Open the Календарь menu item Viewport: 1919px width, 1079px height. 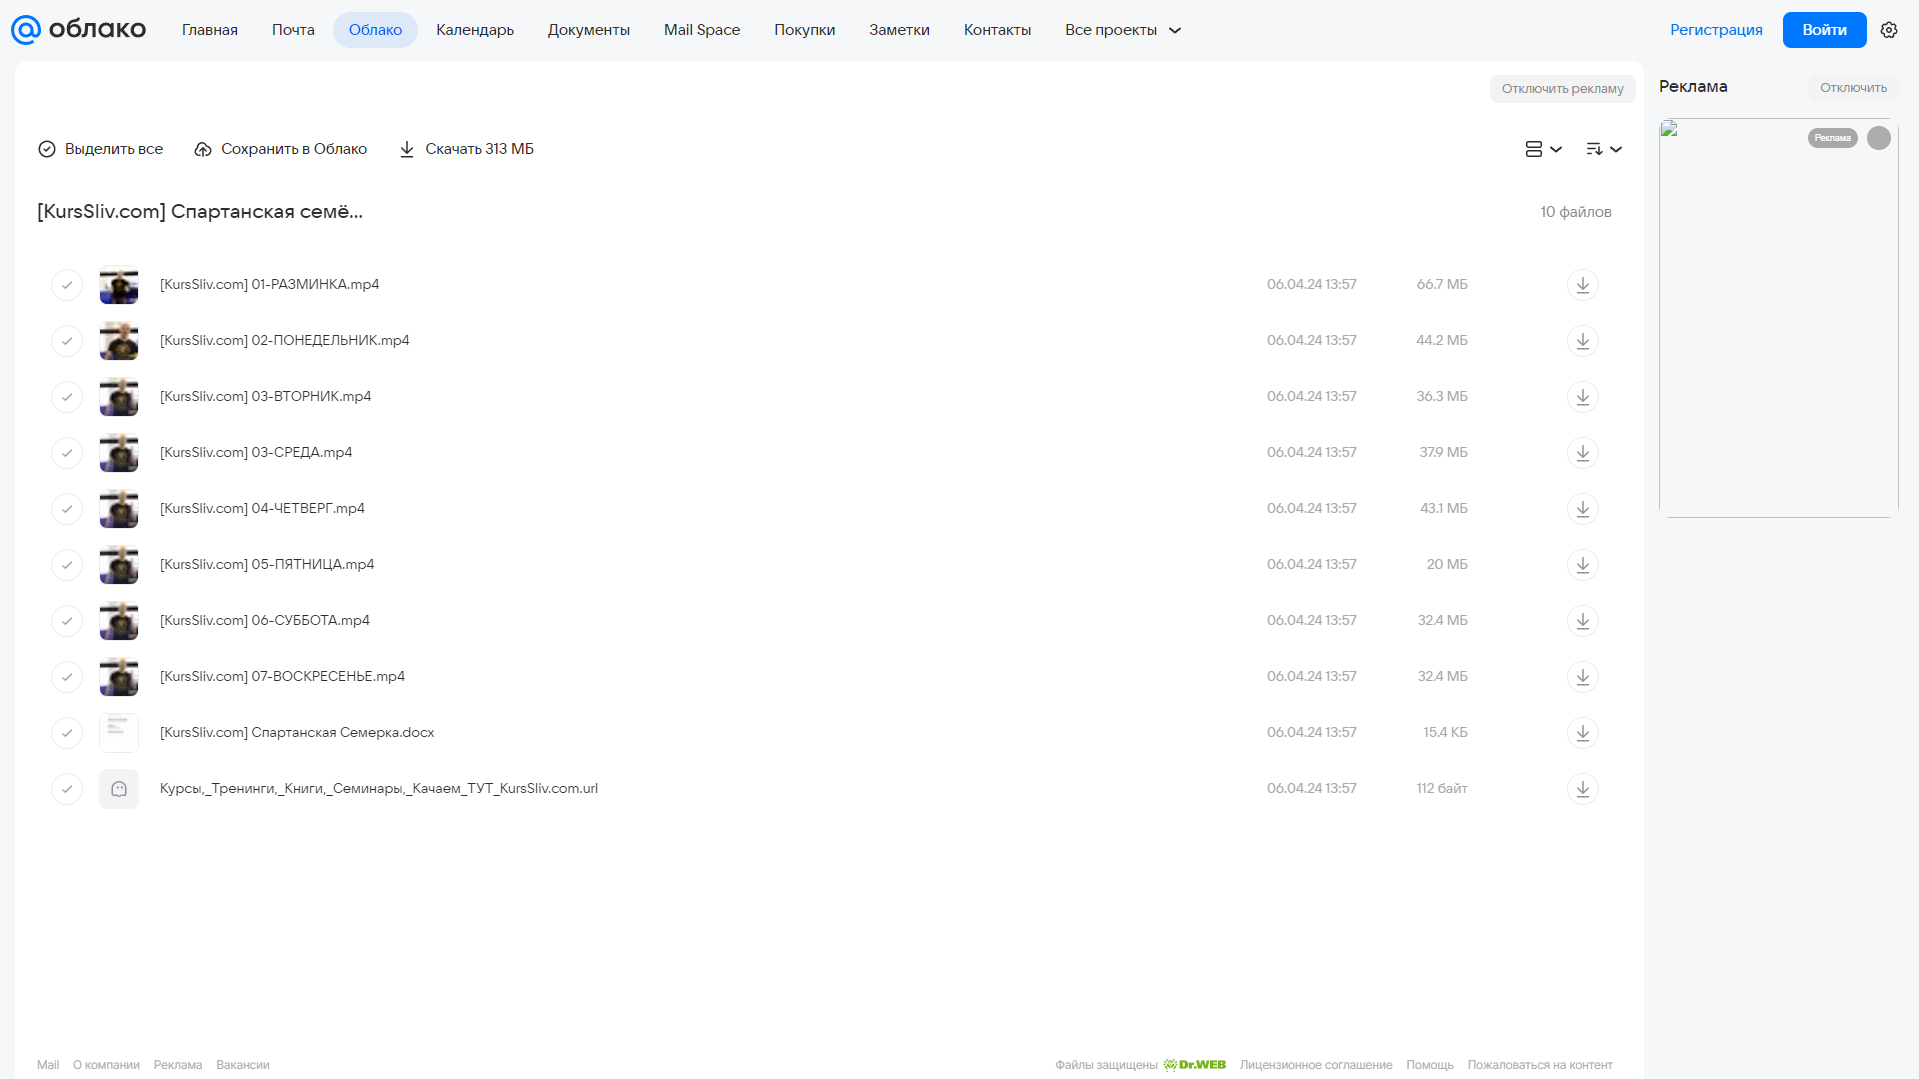coord(475,30)
